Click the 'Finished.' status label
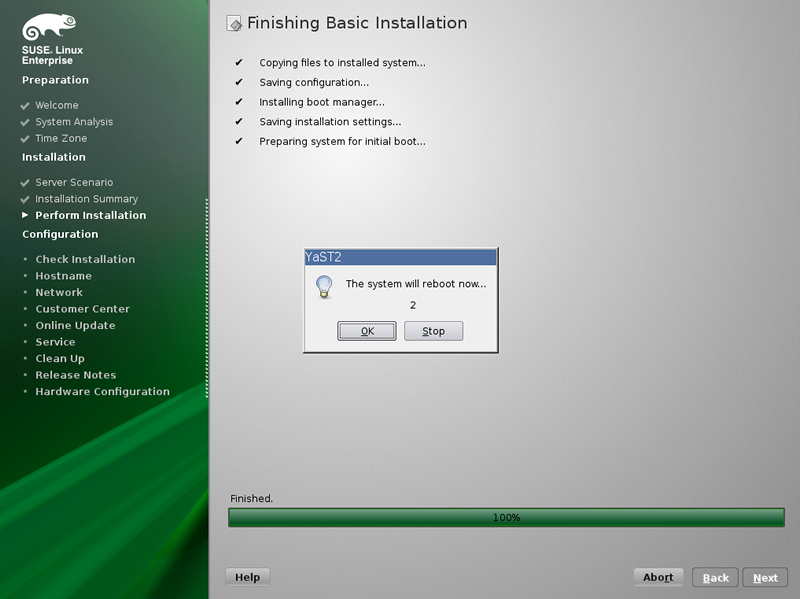 pos(252,498)
